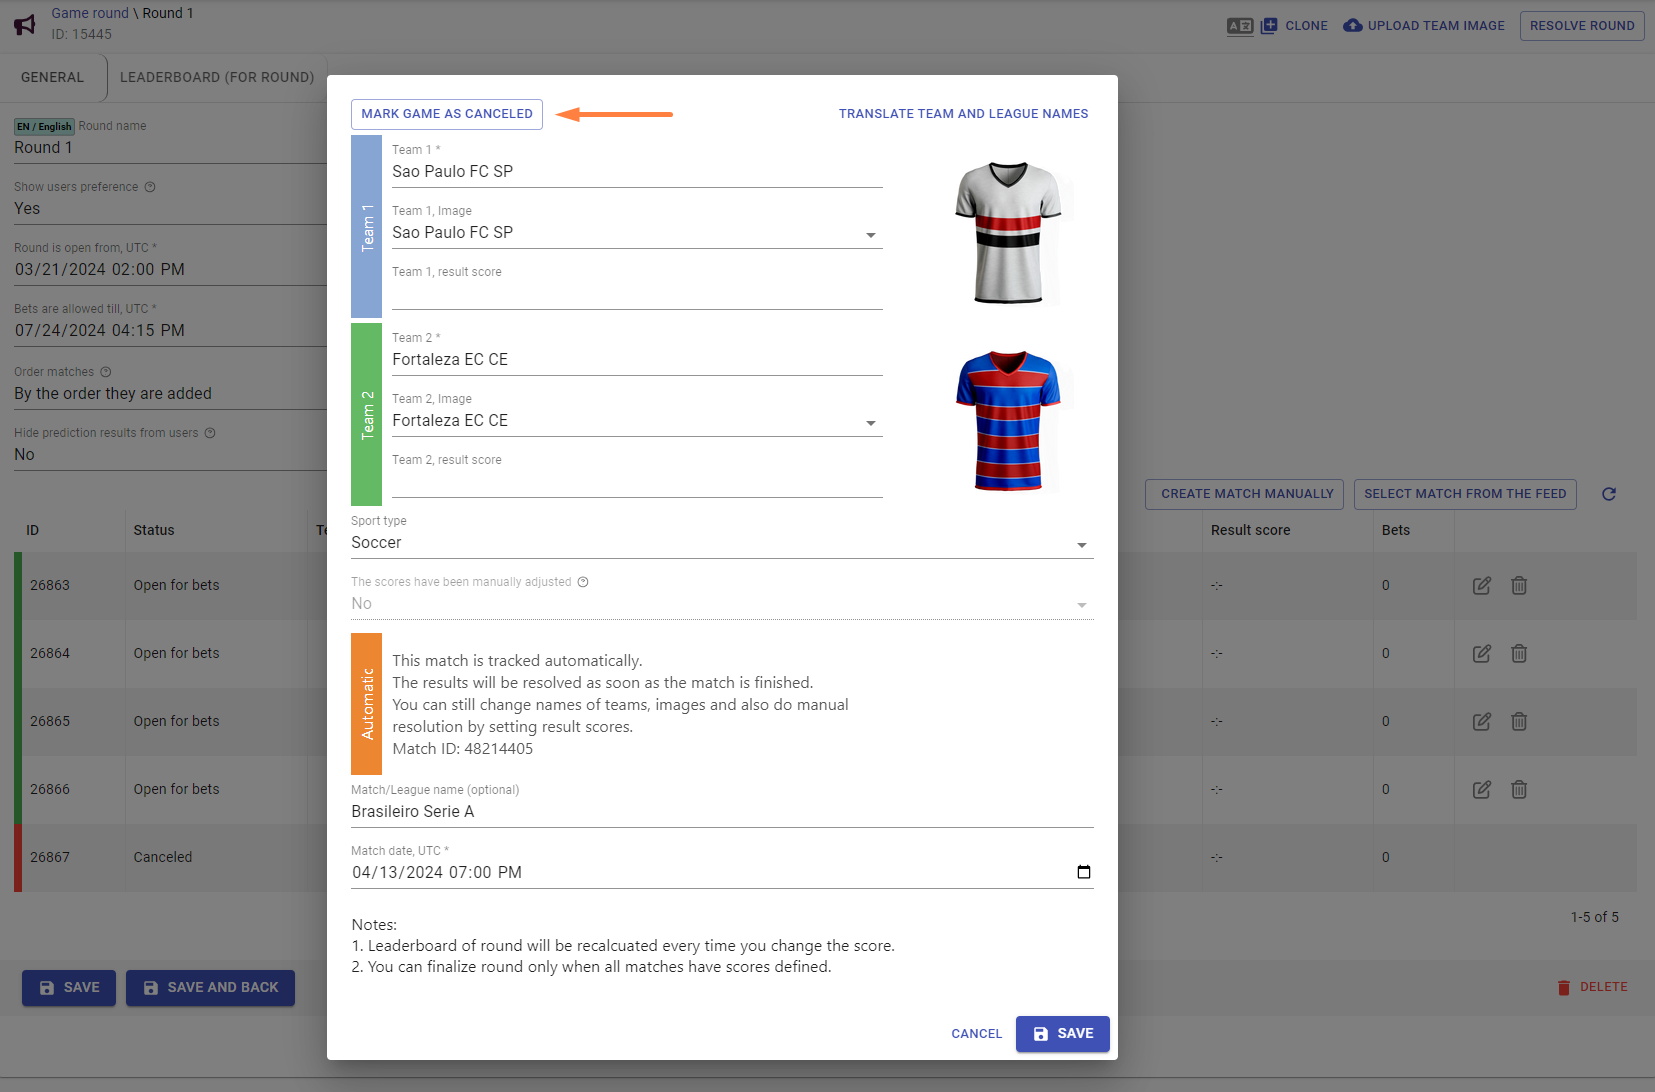This screenshot has width=1655, height=1092.
Task: Expand Team 2 Image dropdown
Action: (x=870, y=423)
